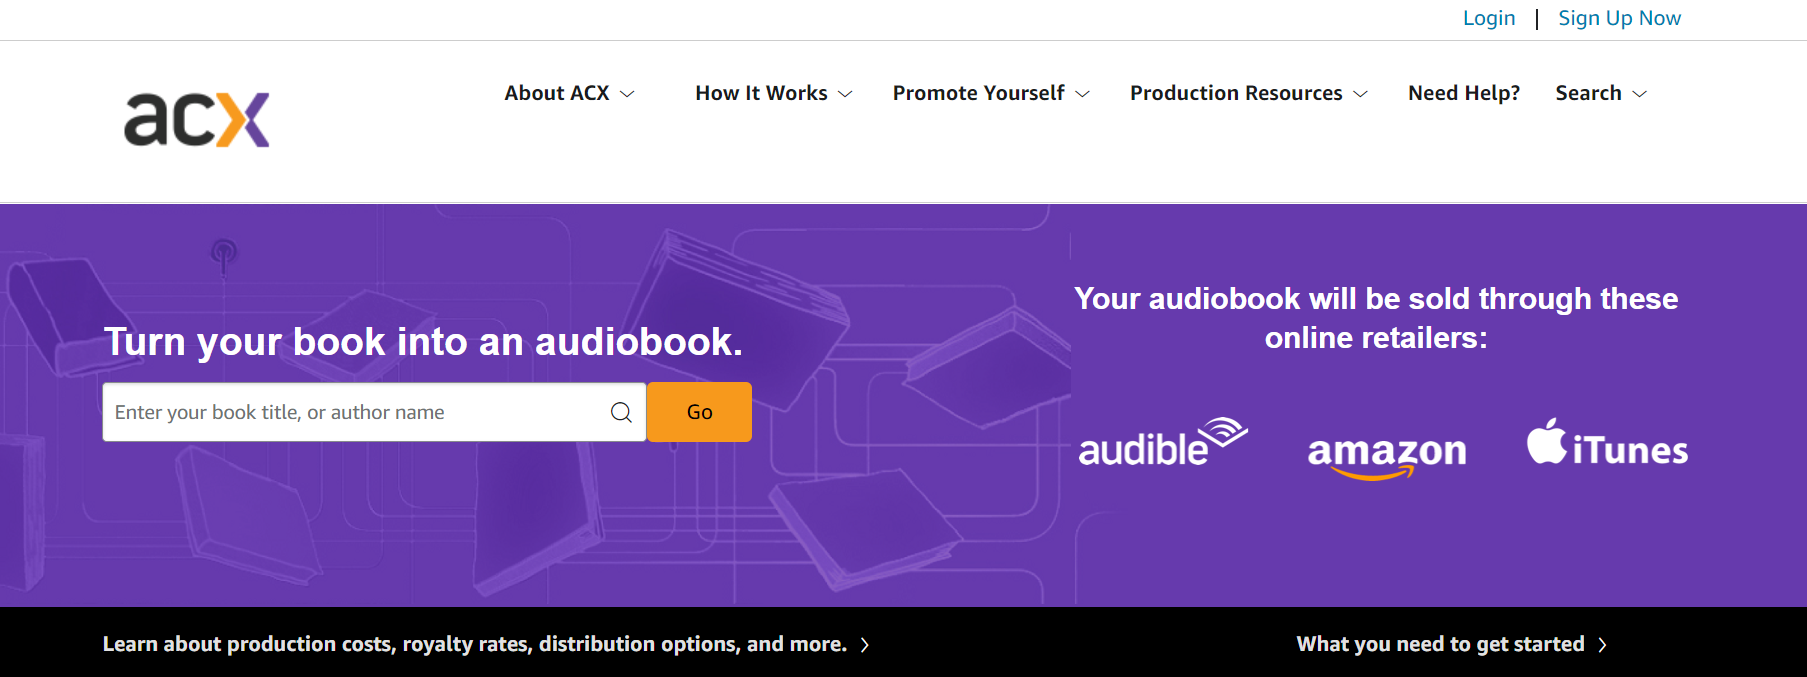Click 'Turn your book into an audiobook.' heading
The height and width of the screenshot is (677, 1807).
click(x=423, y=342)
